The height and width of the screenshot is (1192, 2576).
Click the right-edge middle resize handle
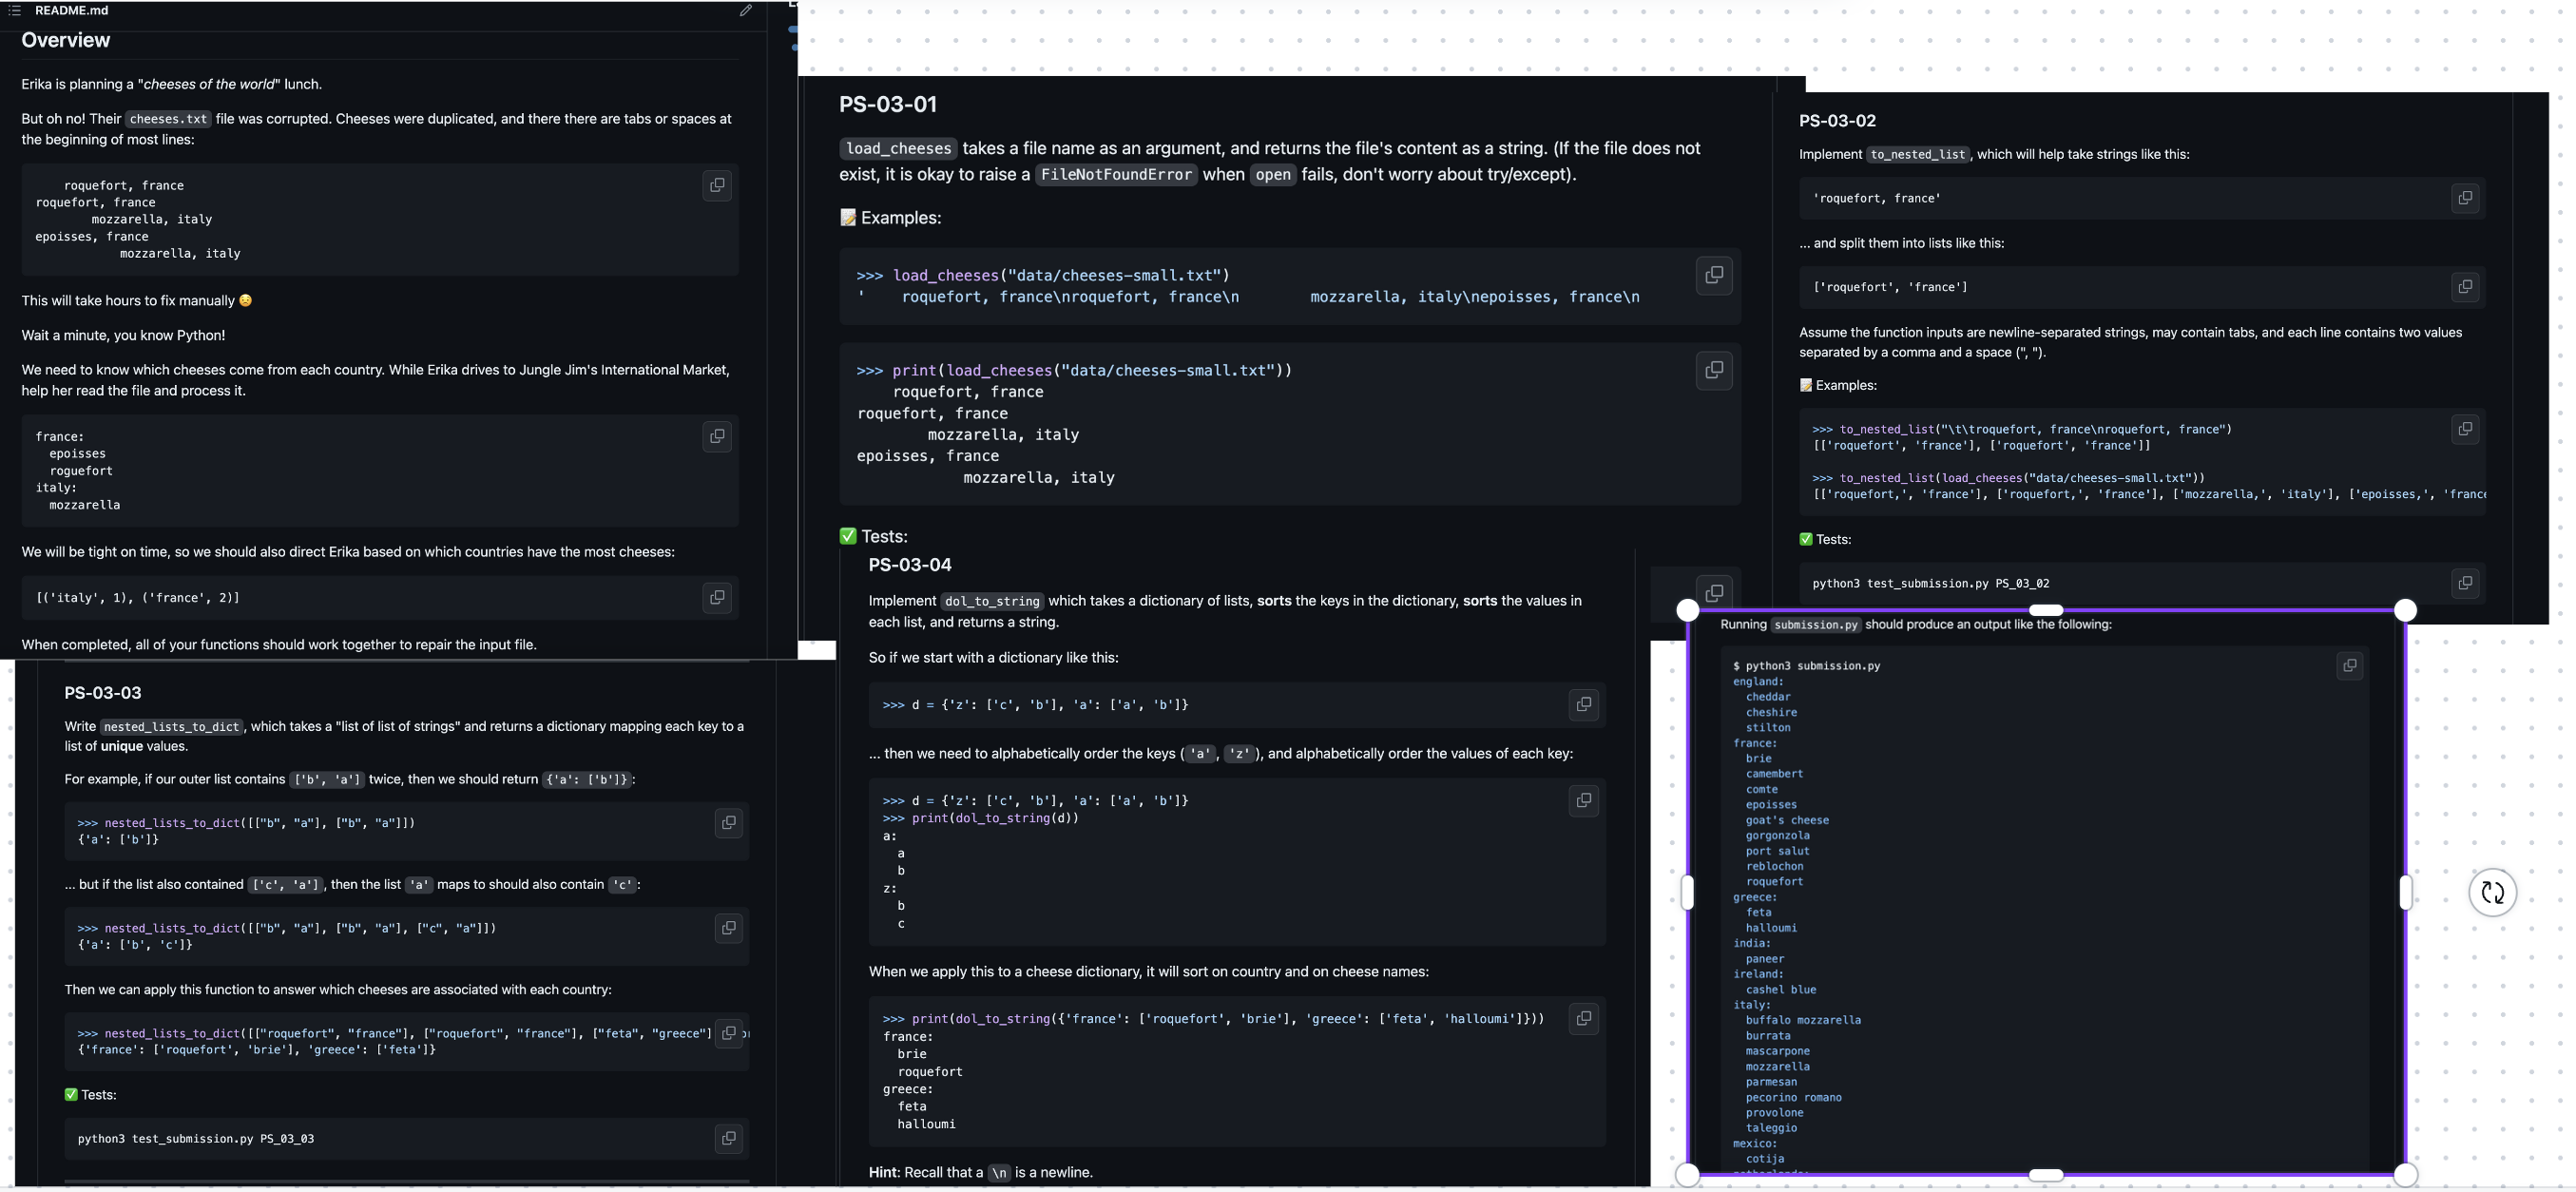point(2405,892)
